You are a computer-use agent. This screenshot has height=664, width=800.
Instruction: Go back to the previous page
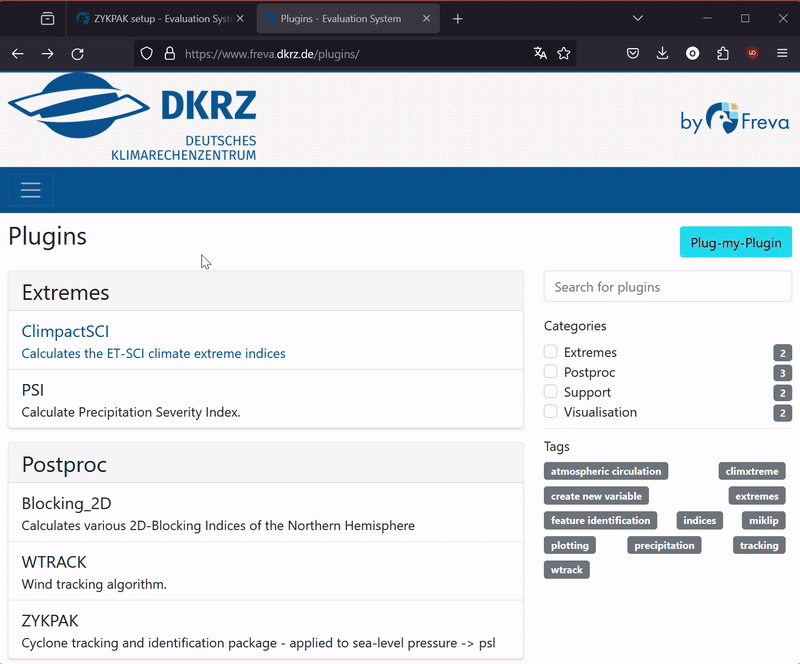pyautogui.click(x=18, y=54)
